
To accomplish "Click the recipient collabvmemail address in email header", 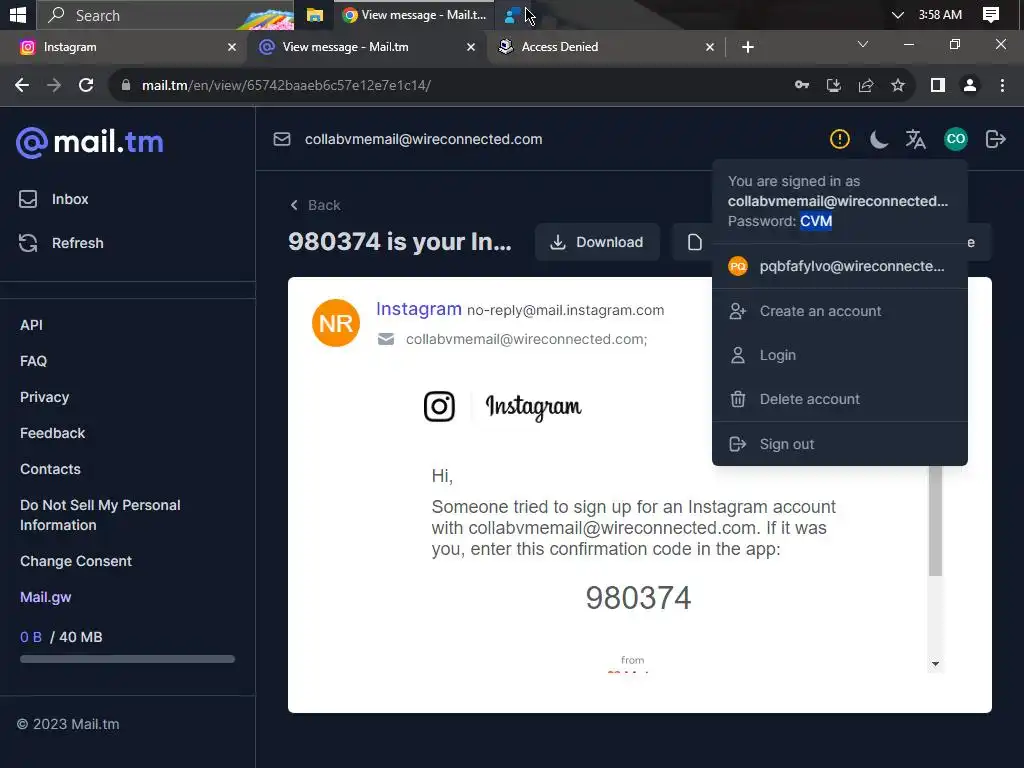I will coord(526,339).
